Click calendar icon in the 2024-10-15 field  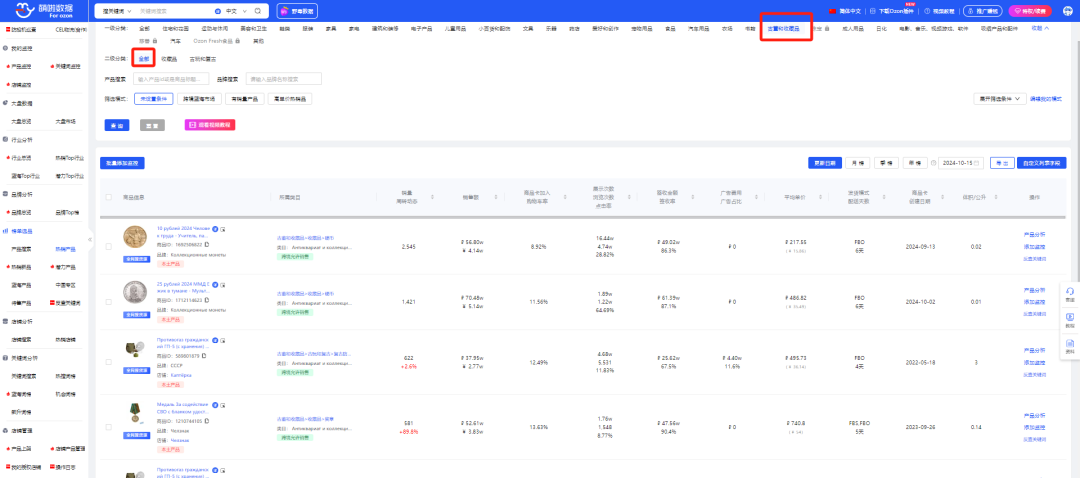(x=976, y=163)
